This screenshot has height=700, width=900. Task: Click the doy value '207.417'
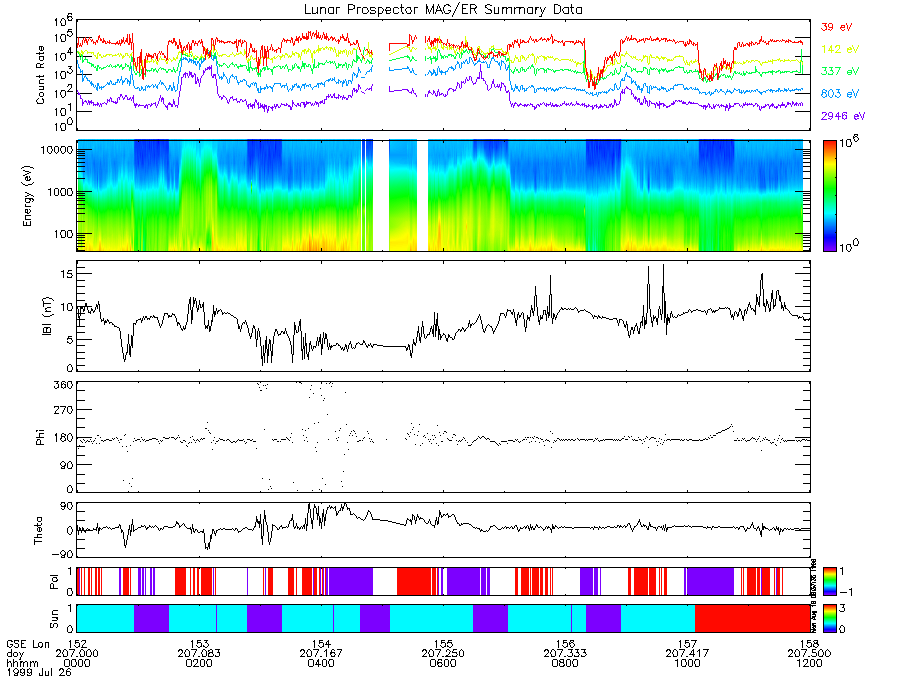pos(687,654)
